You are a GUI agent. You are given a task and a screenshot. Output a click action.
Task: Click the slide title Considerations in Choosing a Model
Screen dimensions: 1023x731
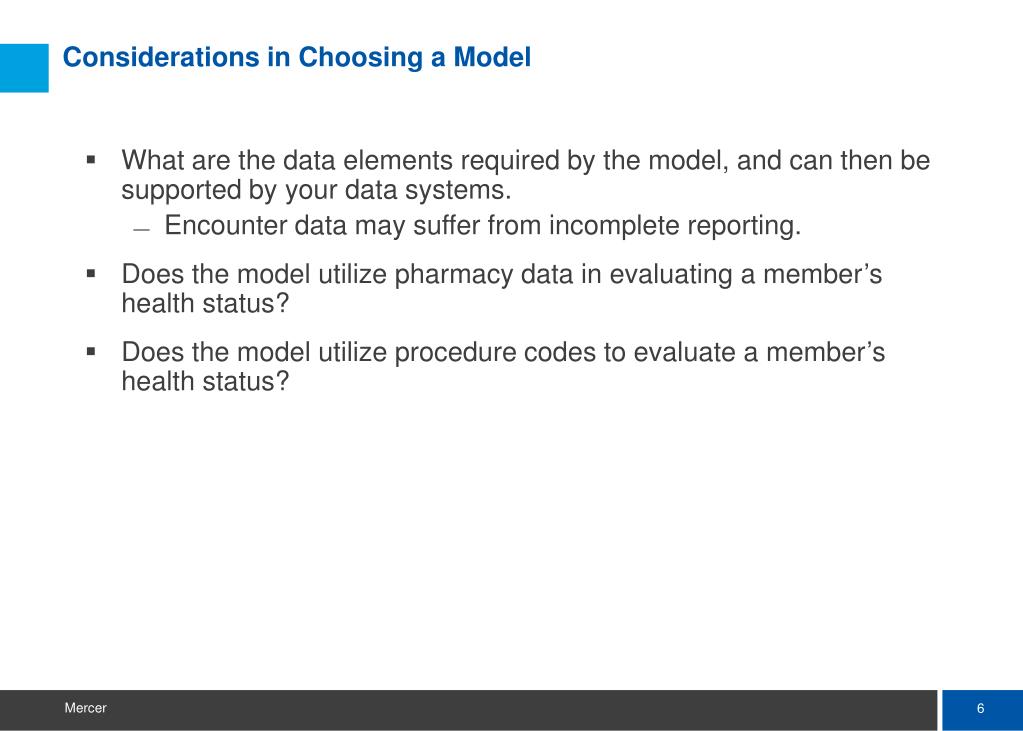click(297, 57)
